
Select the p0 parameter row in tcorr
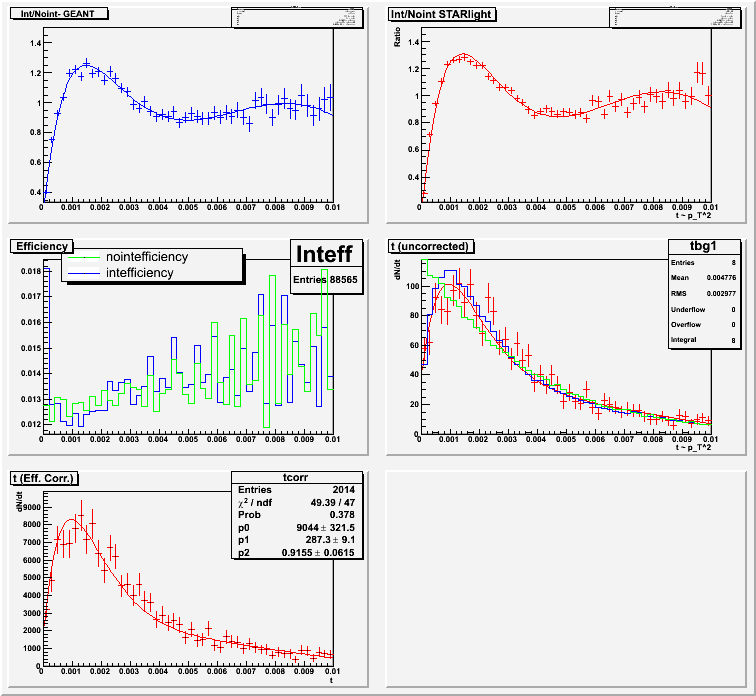(x=294, y=526)
